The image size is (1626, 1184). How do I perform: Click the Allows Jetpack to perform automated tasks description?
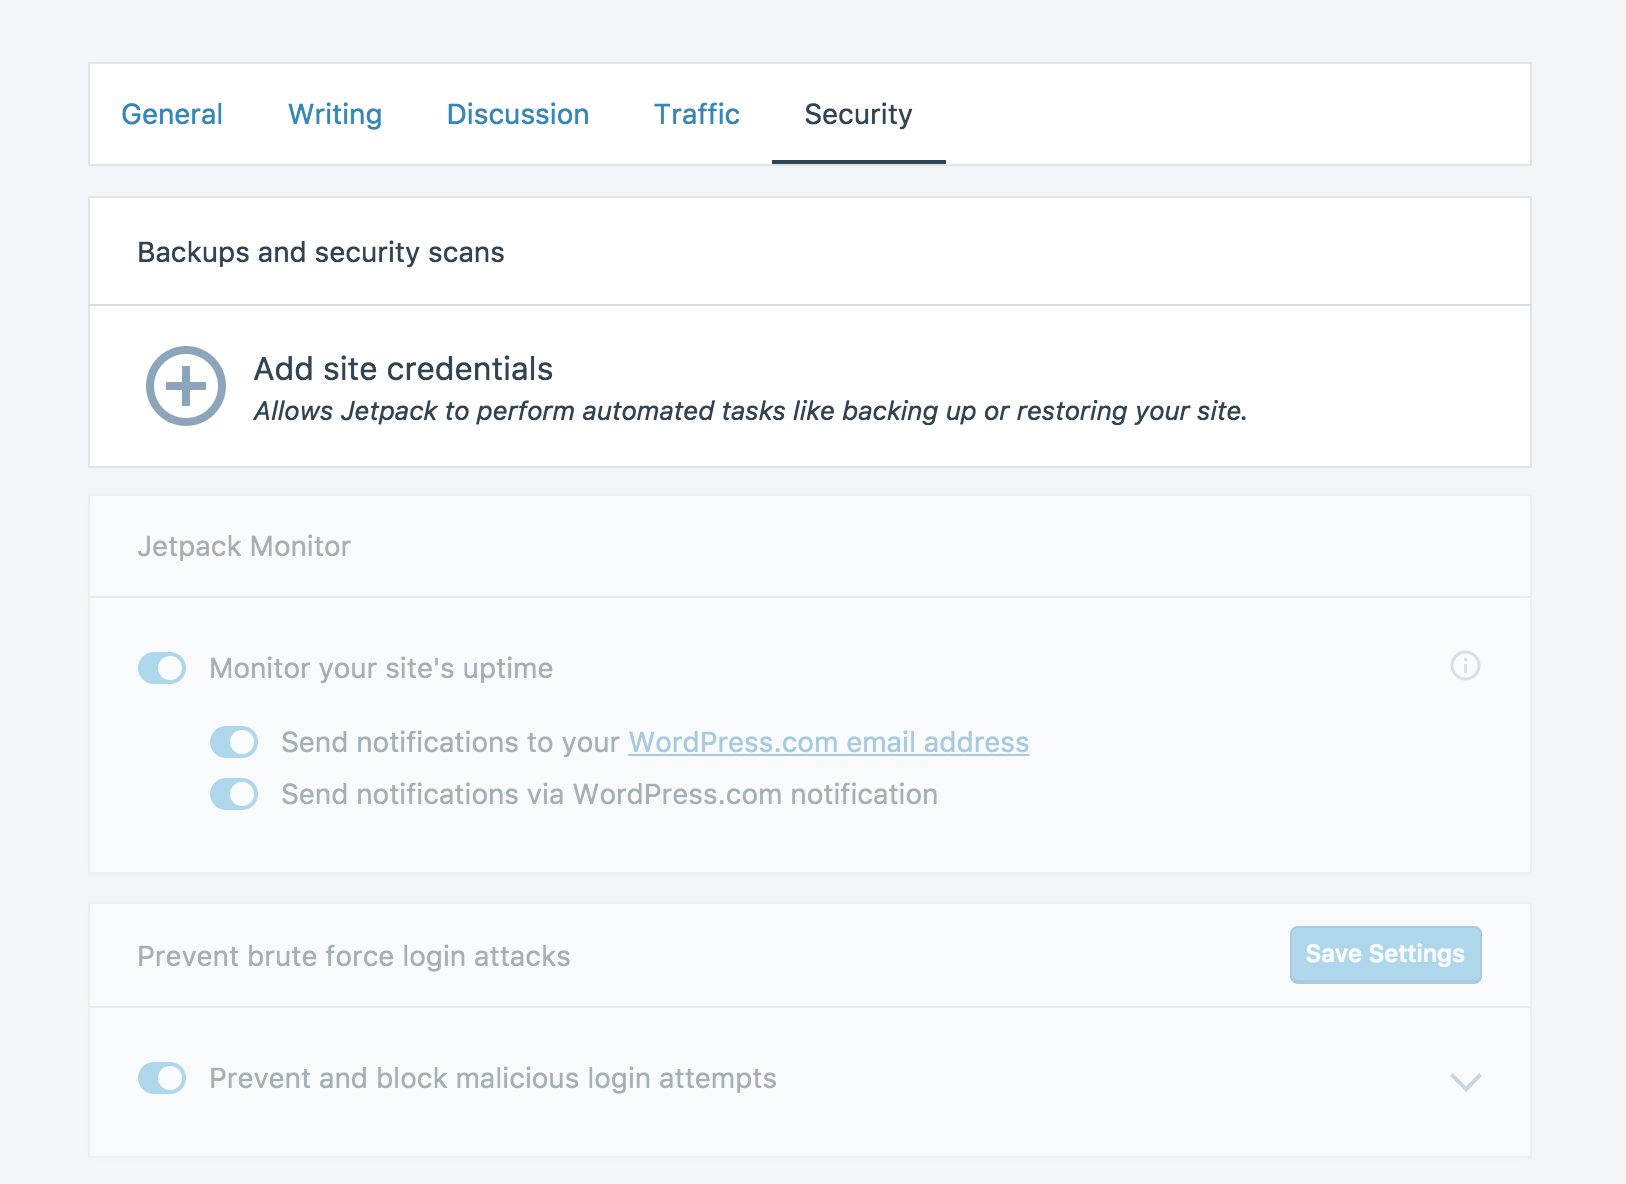[751, 411]
